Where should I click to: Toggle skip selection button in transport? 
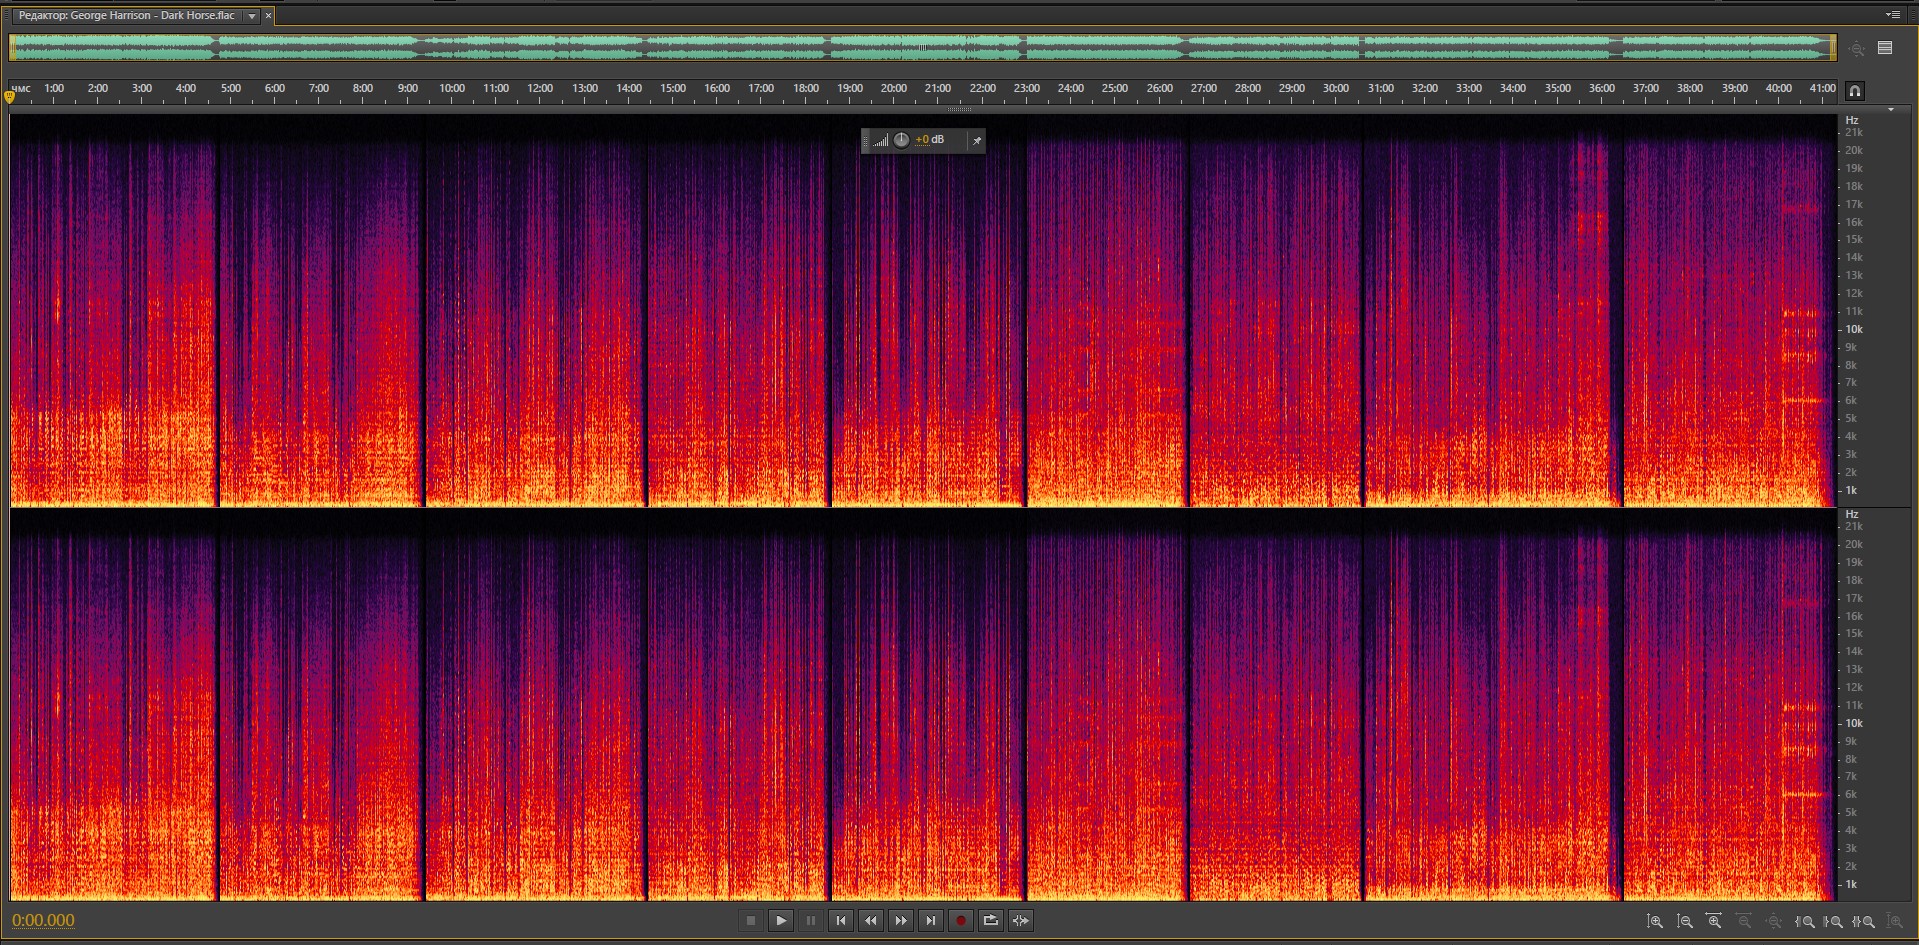tap(1020, 921)
